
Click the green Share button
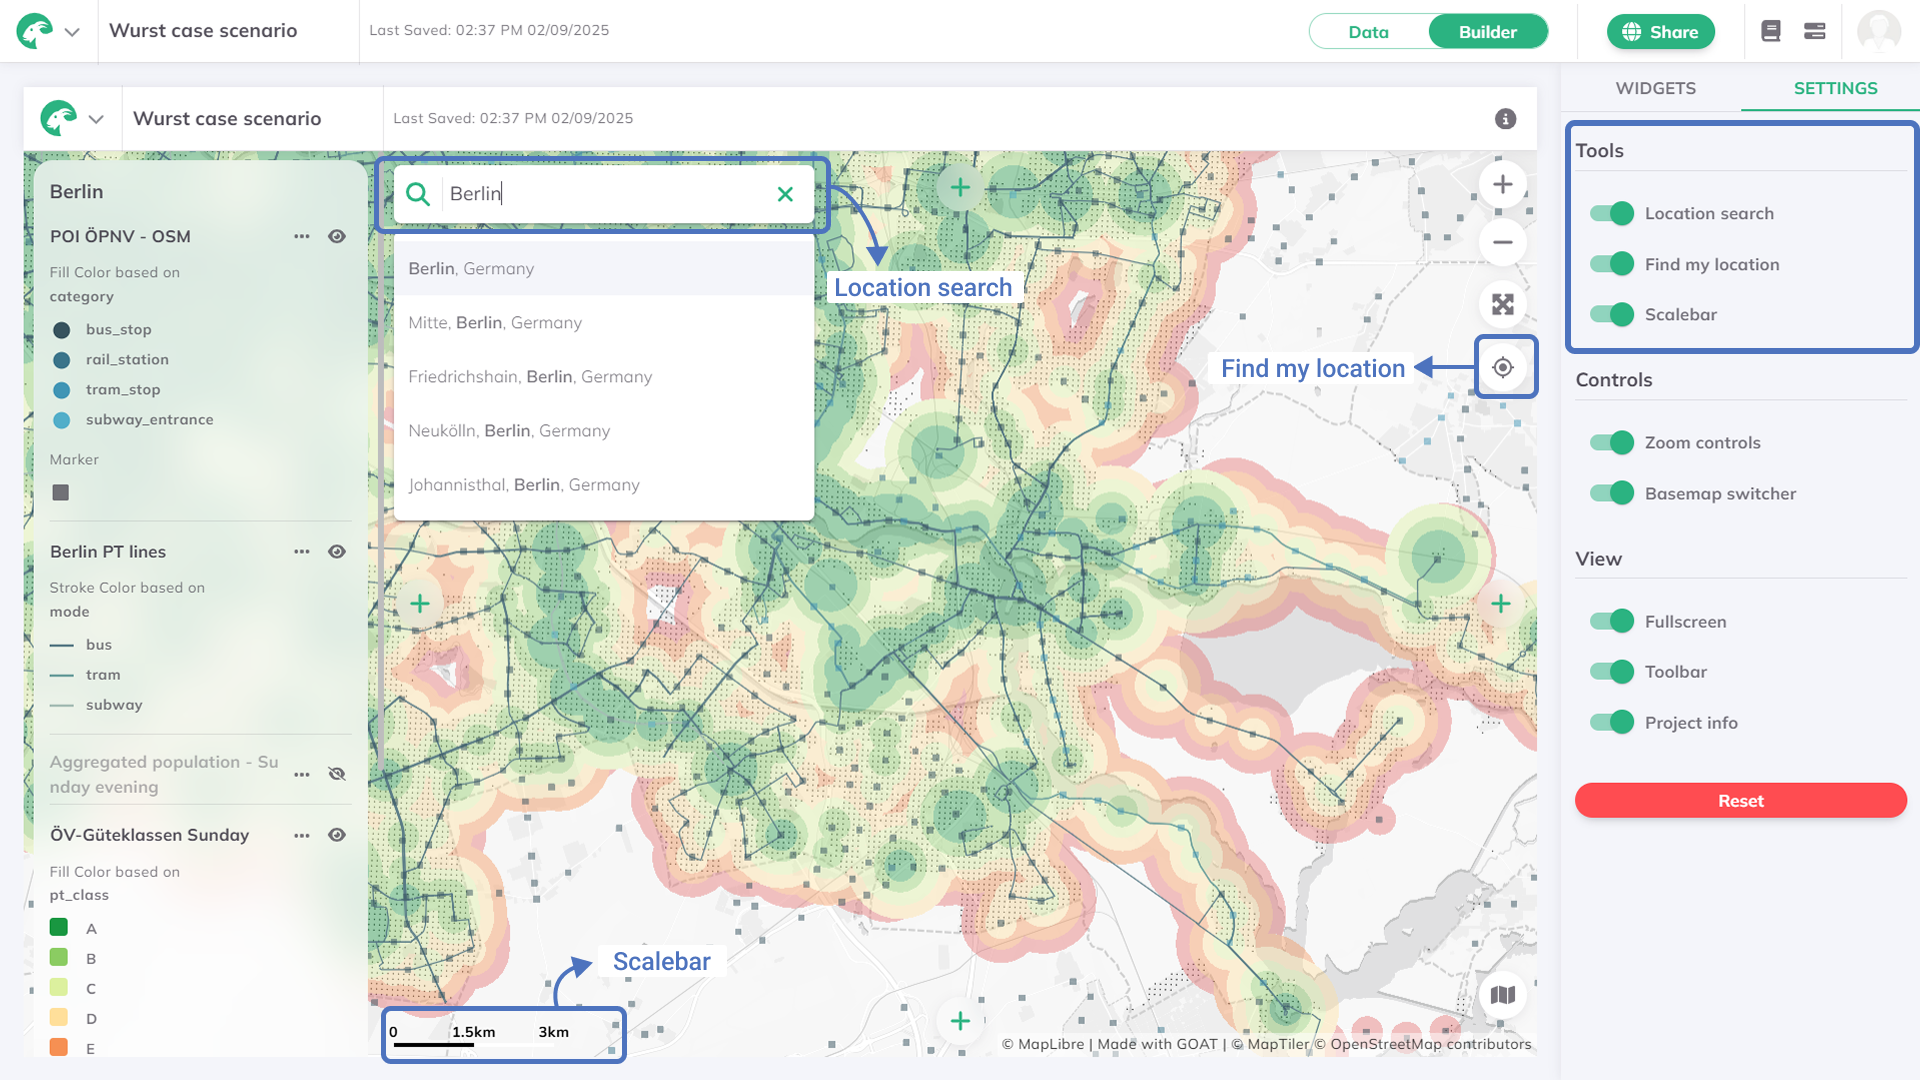point(1660,31)
